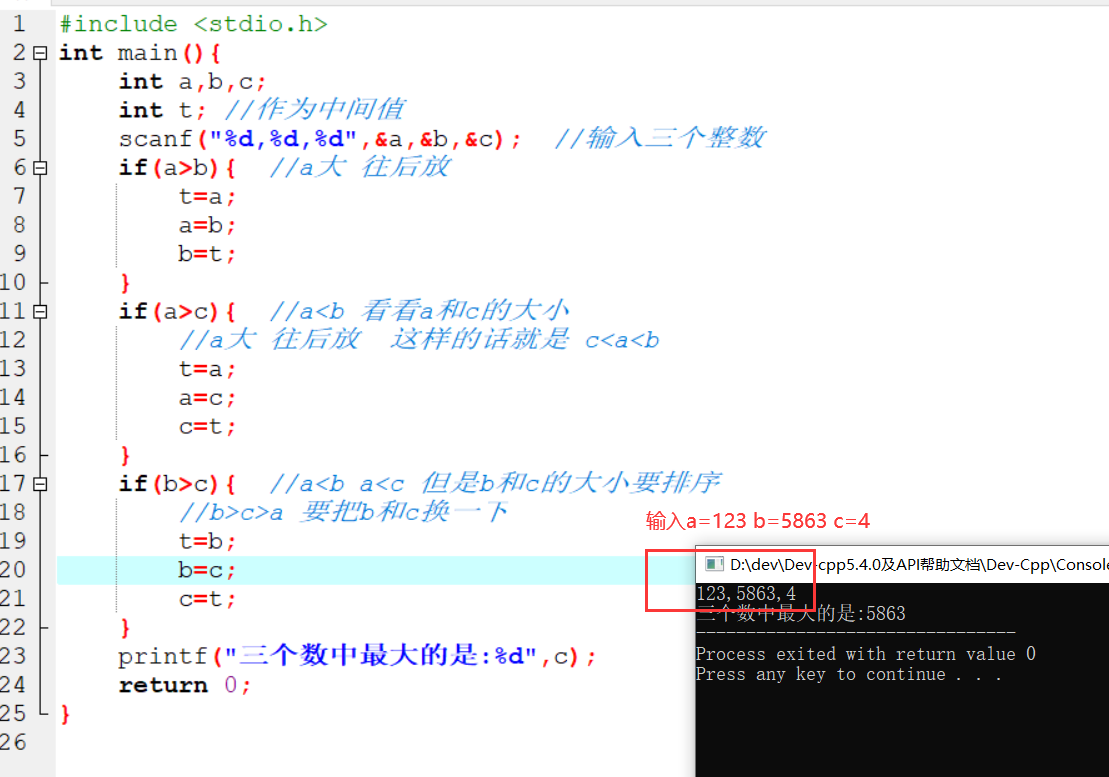The width and height of the screenshot is (1109, 777).
Task: Click console input line '123,5863,4'
Action: 746,594
